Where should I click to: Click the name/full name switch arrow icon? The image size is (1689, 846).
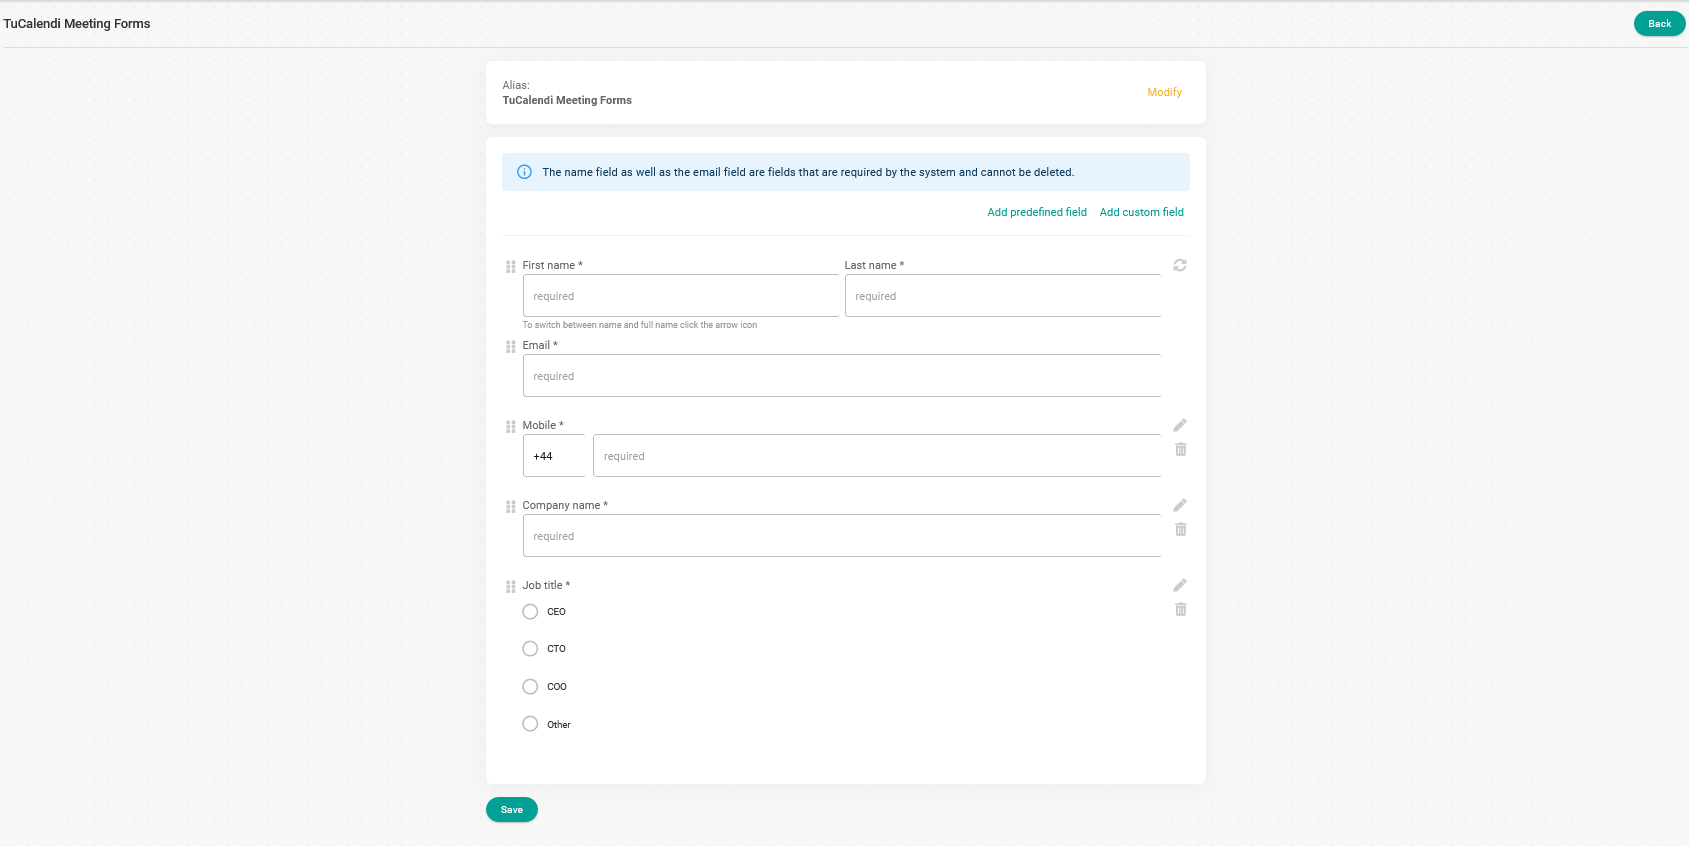pyautogui.click(x=1180, y=265)
